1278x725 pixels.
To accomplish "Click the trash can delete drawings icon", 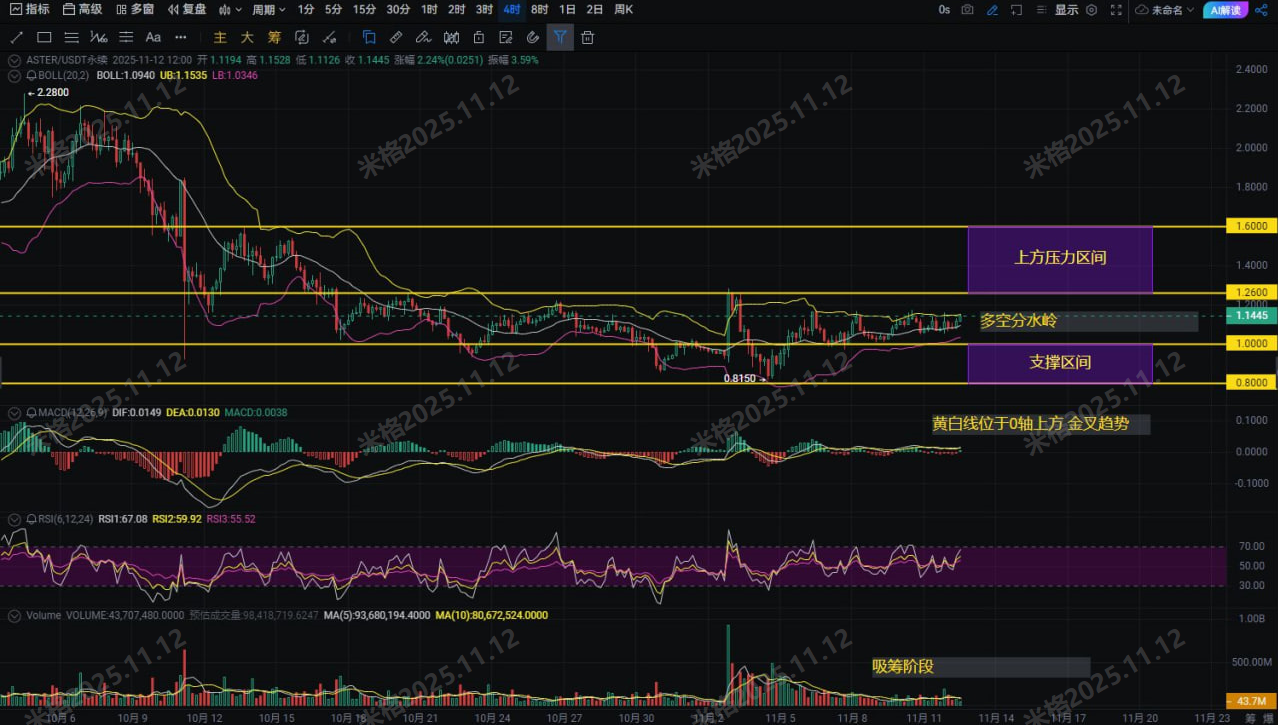I will pos(587,37).
